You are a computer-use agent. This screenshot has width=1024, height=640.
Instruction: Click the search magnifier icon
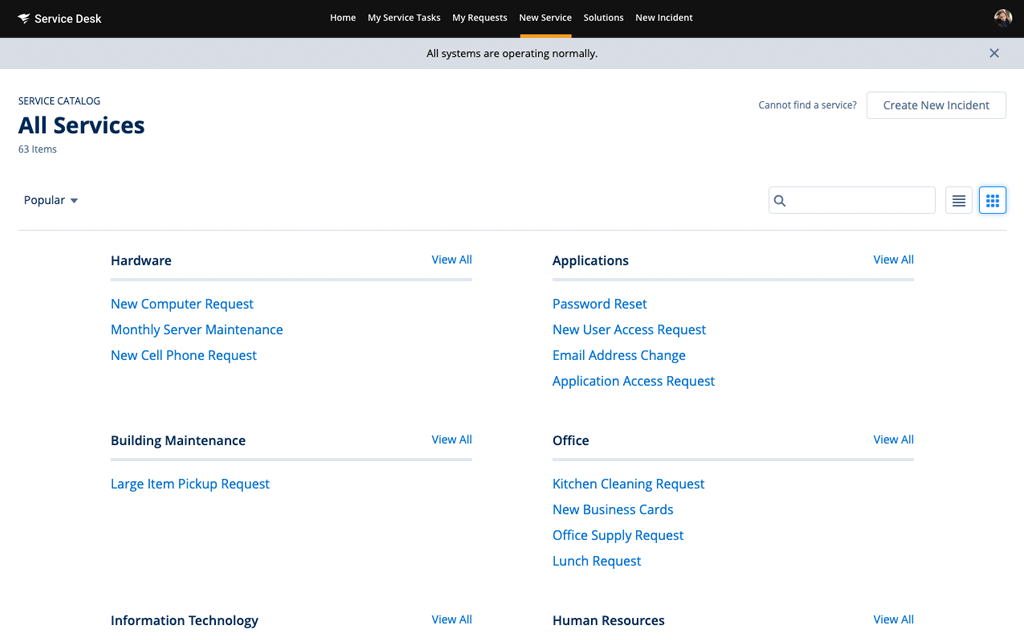click(x=779, y=200)
